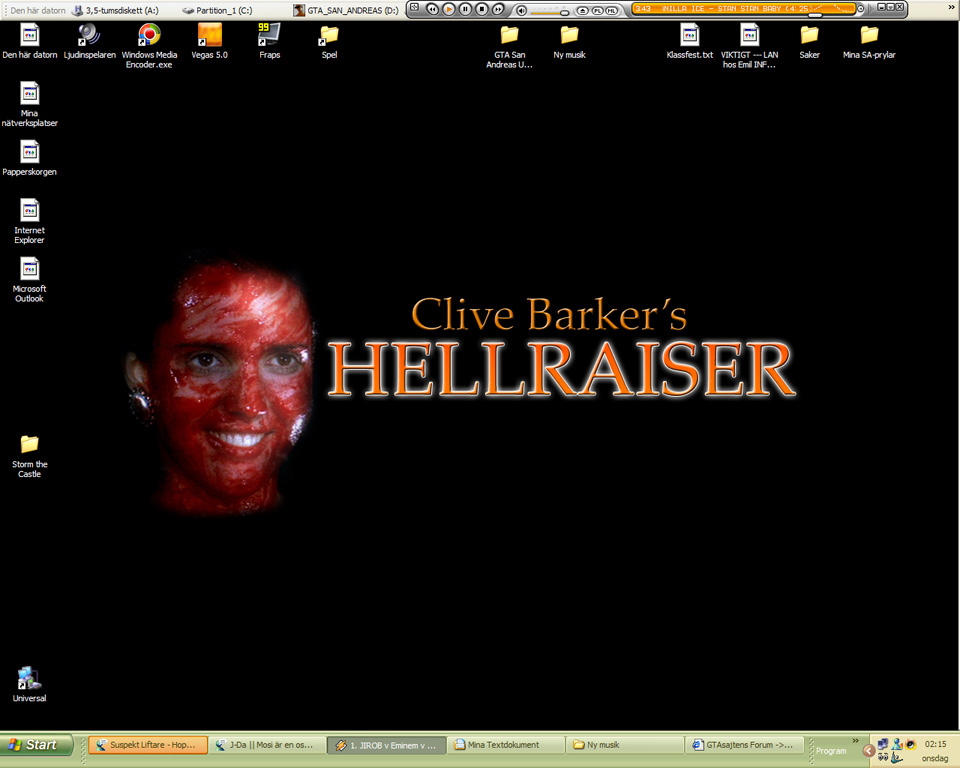
Task: Expand the Program toolbar chevron
Action: [x=855, y=740]
